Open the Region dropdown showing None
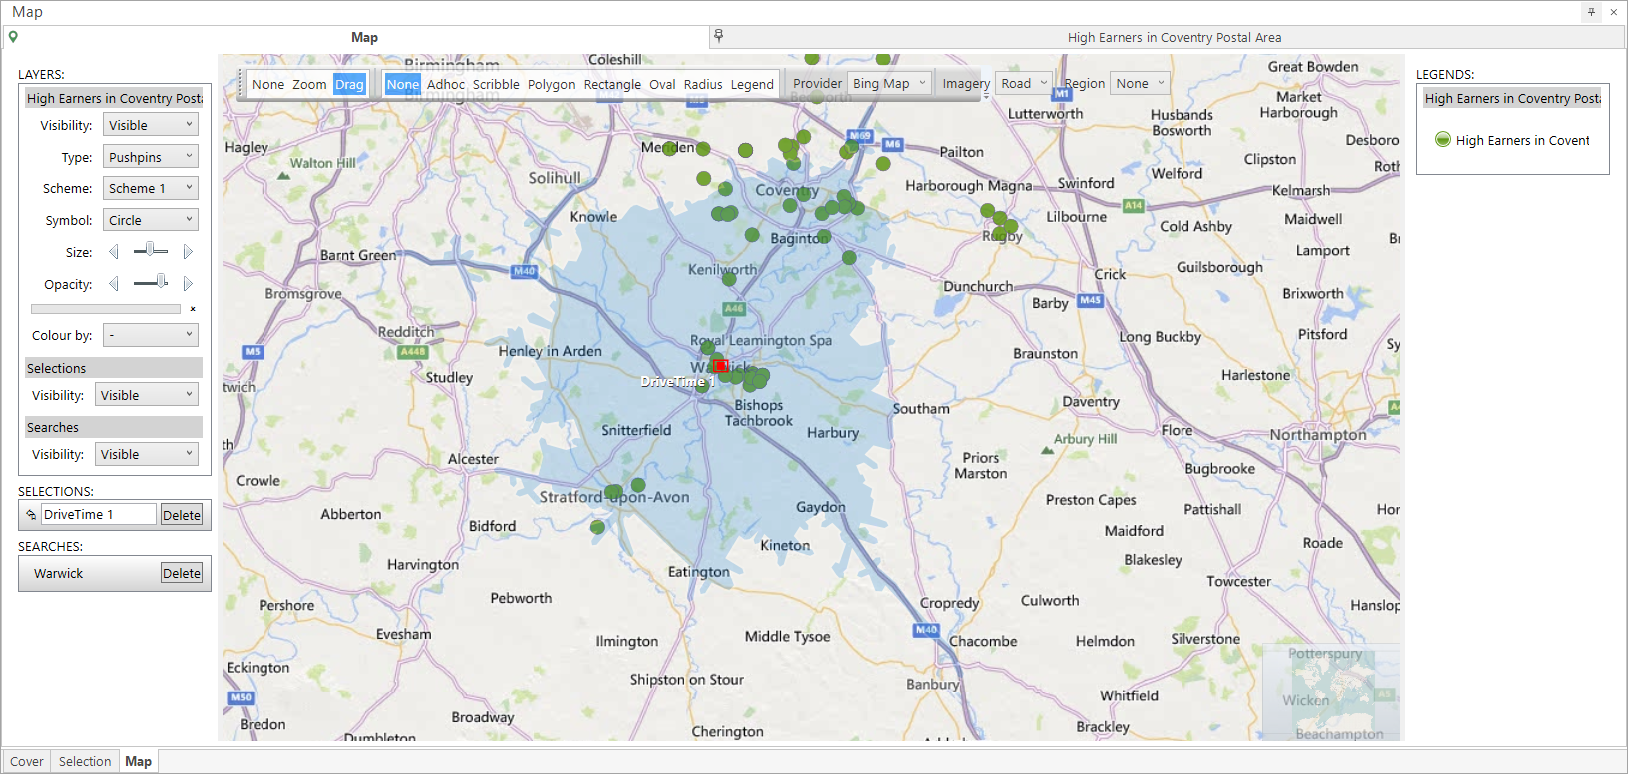The image size is (1628, 774). [1140, 83]
